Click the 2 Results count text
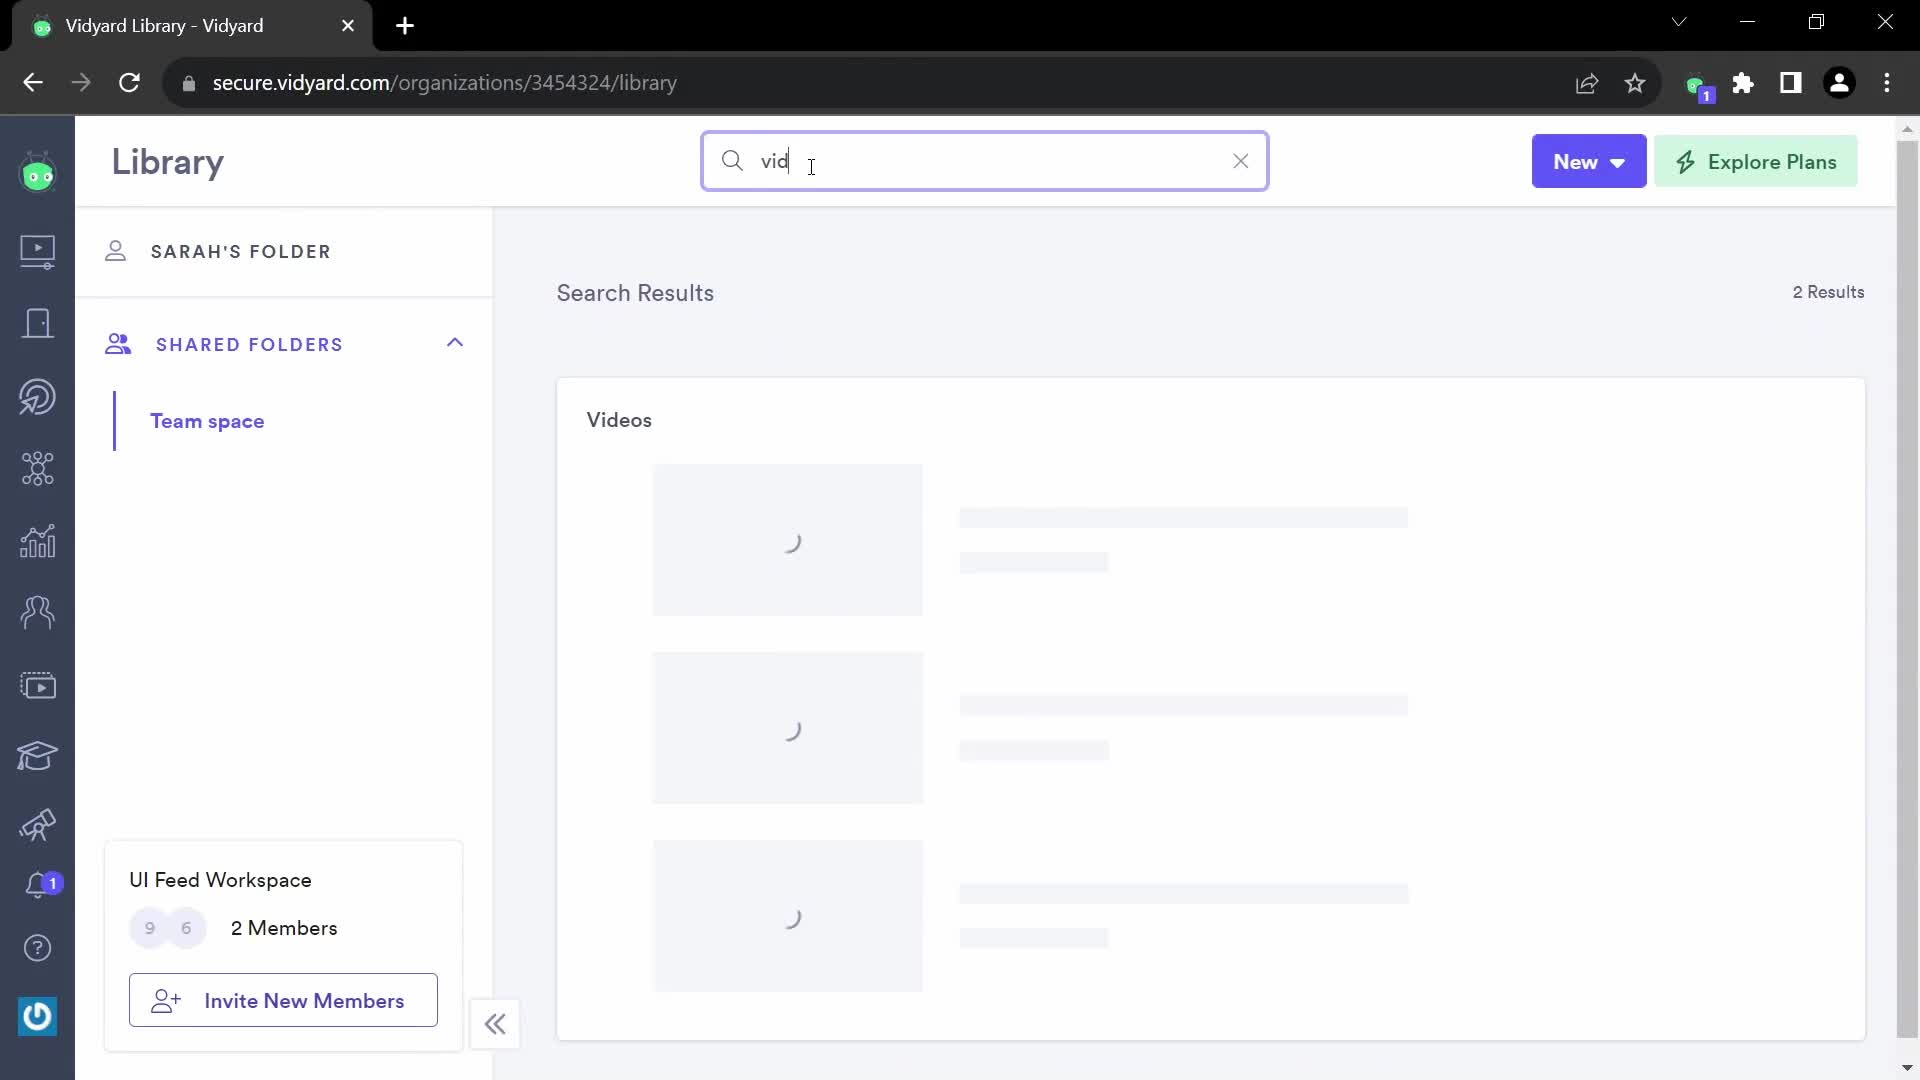This screenshot has height=1080, width=1920. coord(1828,292)
